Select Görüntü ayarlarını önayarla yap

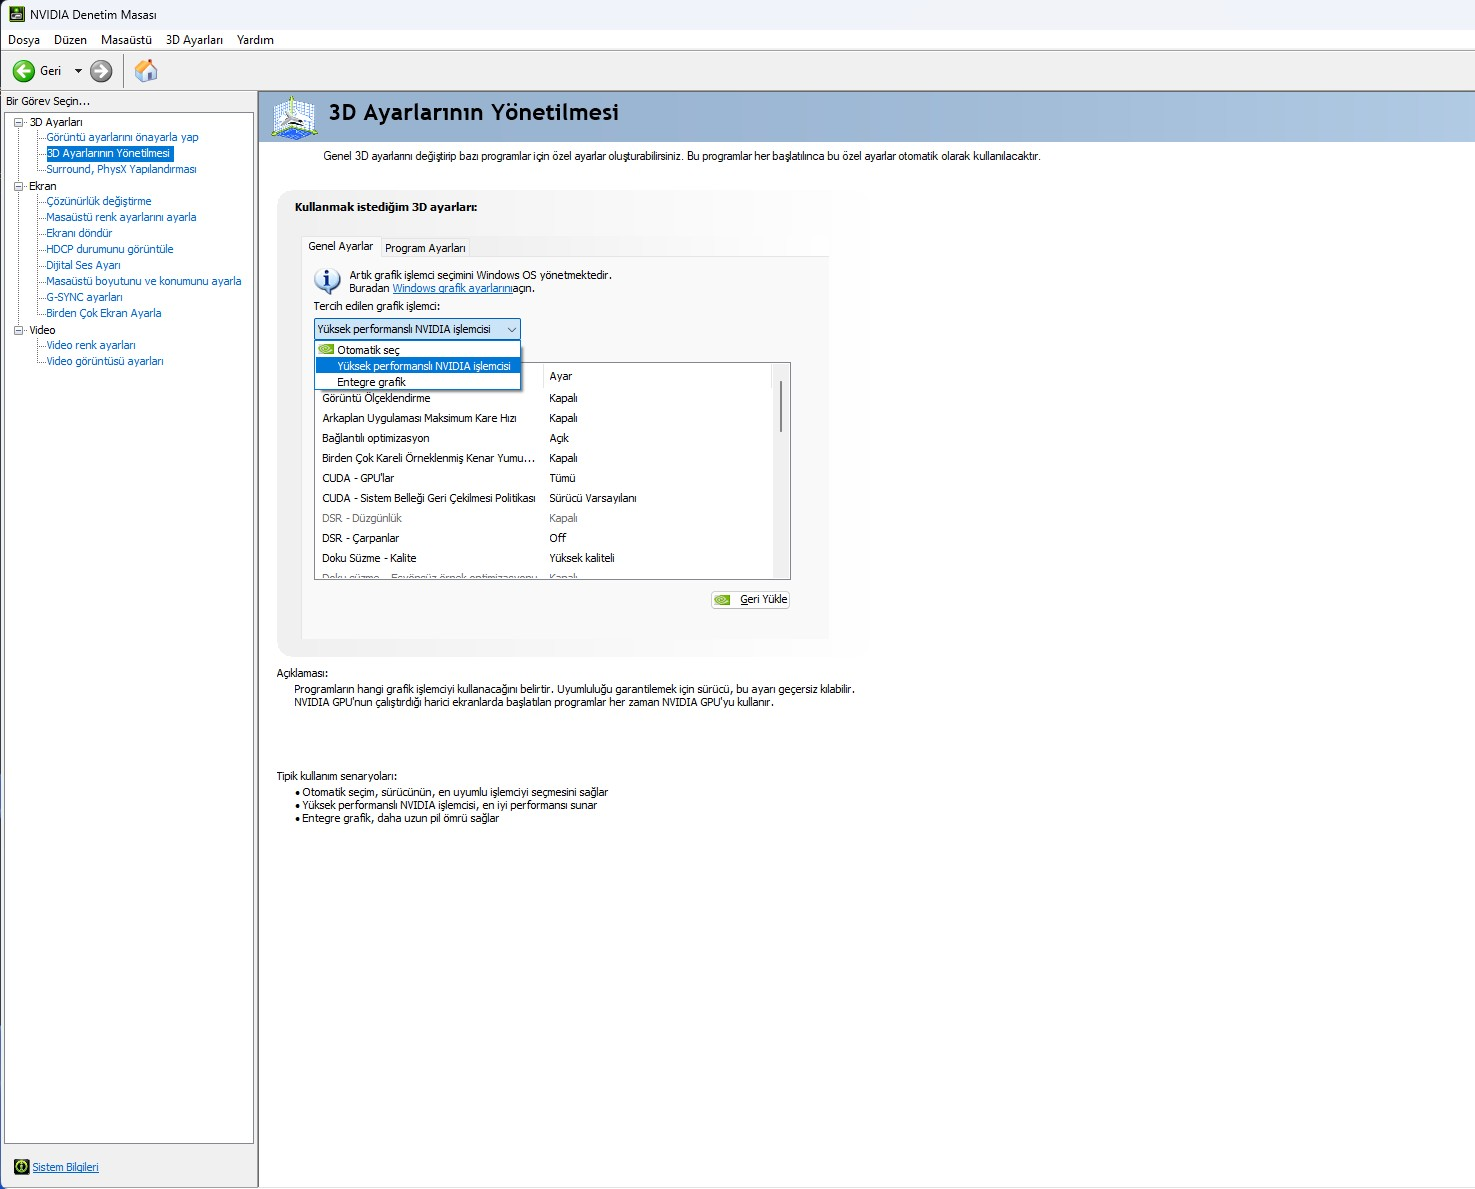pyautogui.click(x=122, y=137)
